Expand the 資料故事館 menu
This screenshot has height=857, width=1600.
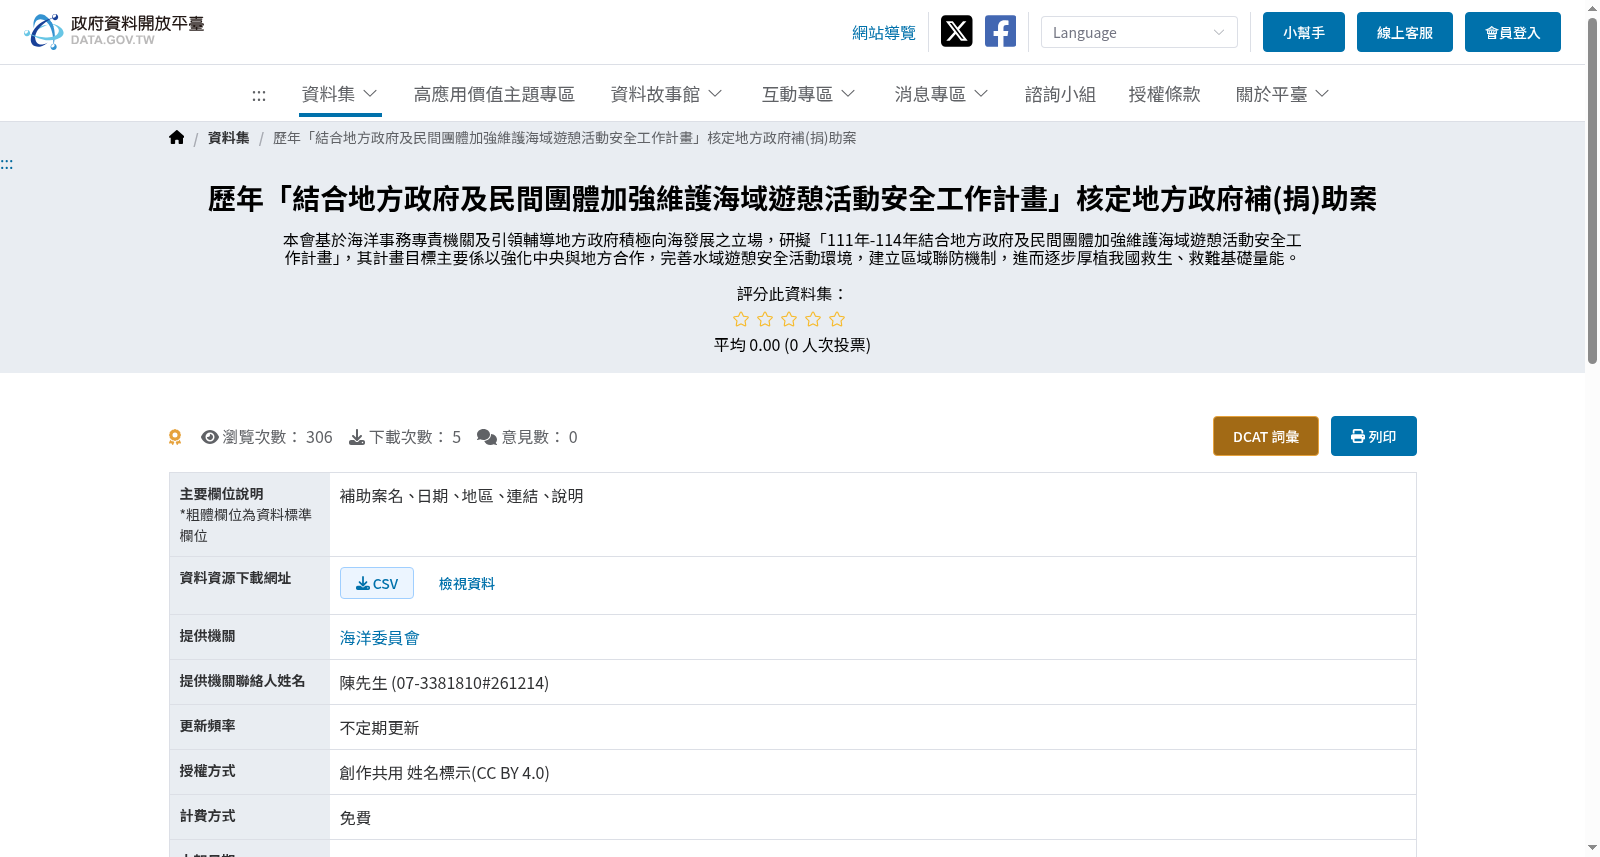click(x=666, y=94)
